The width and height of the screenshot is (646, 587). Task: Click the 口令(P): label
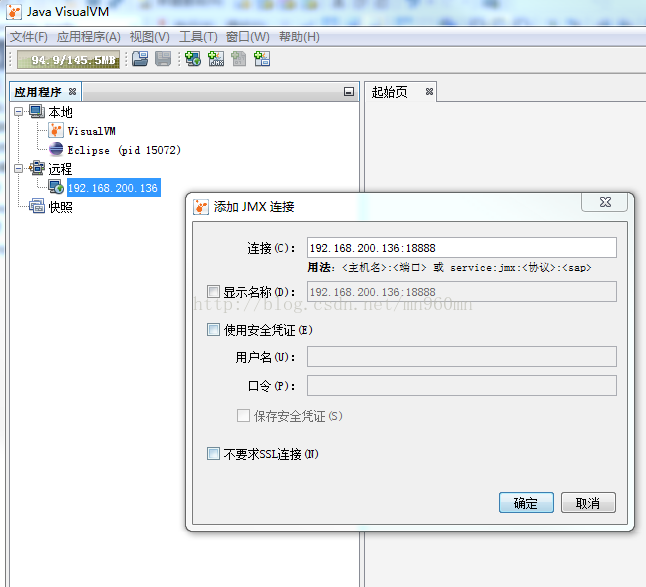(272, 386)
